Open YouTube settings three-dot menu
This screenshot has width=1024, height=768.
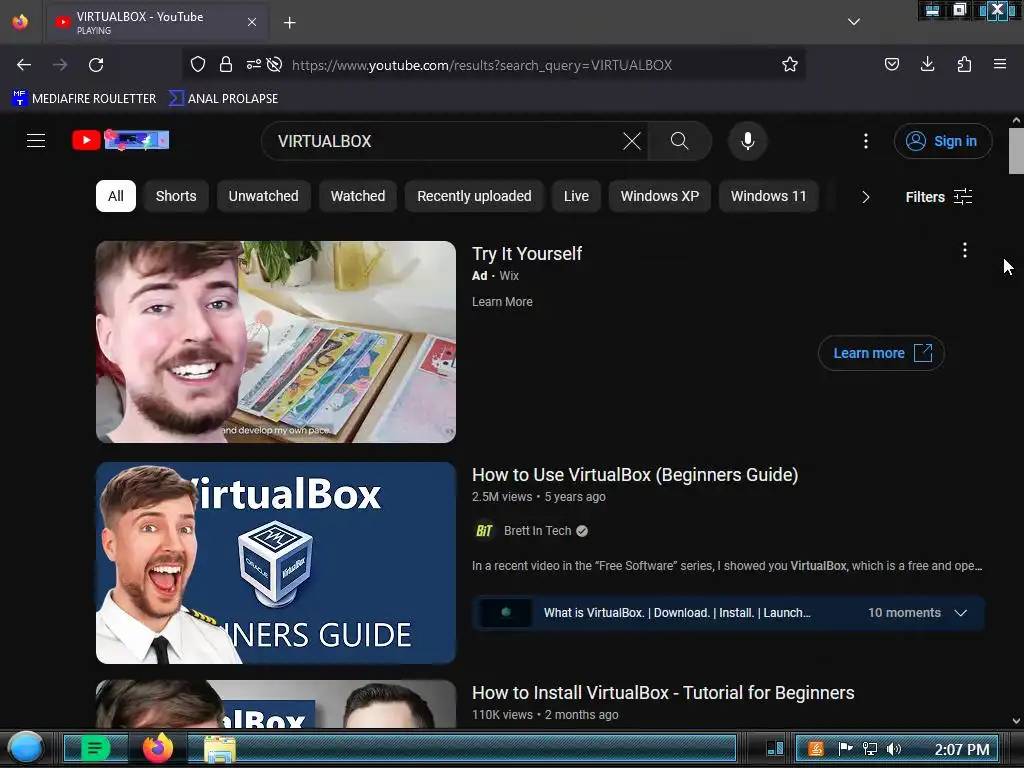(866, 141)
